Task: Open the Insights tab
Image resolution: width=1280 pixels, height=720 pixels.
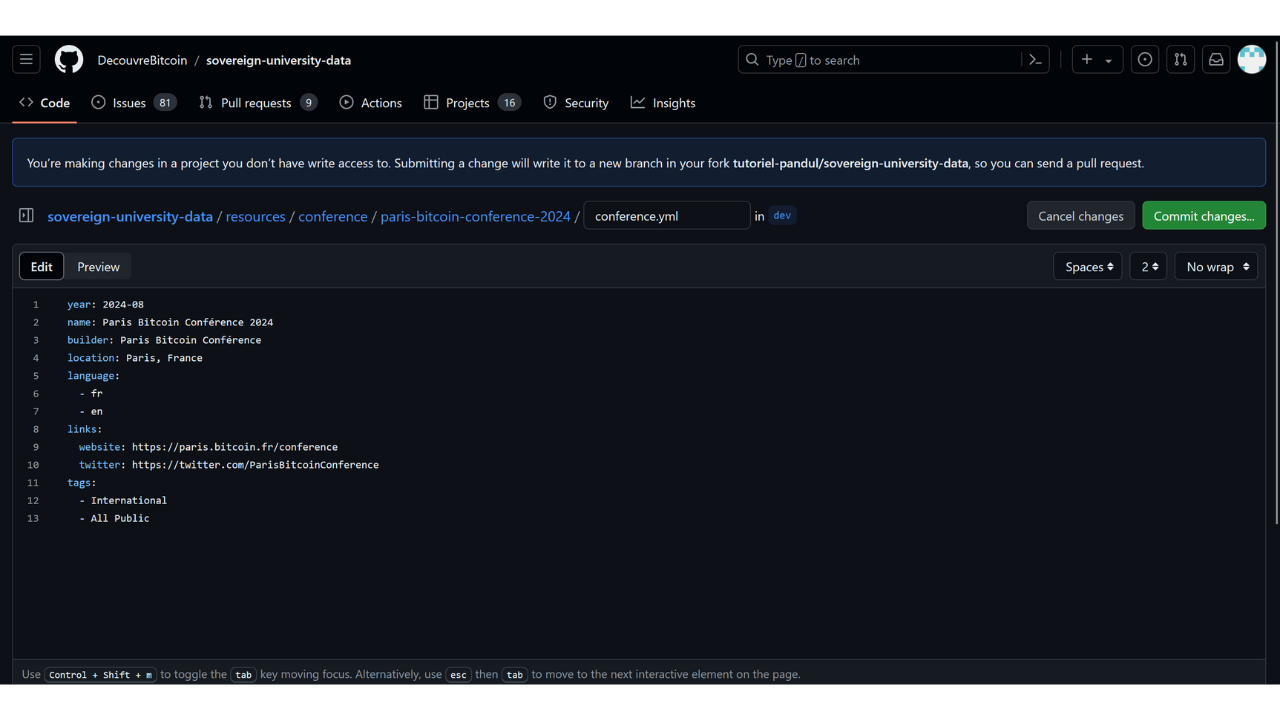Action: 663,103
